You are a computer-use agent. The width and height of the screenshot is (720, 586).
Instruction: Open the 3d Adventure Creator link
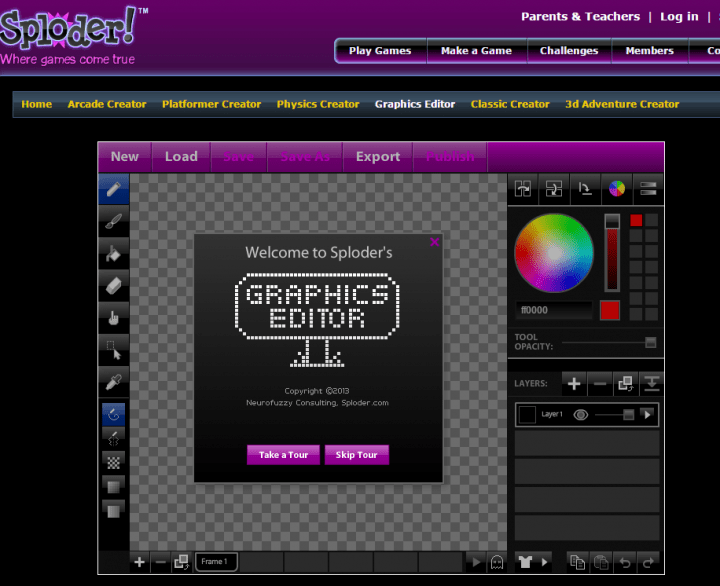(622, 104)
